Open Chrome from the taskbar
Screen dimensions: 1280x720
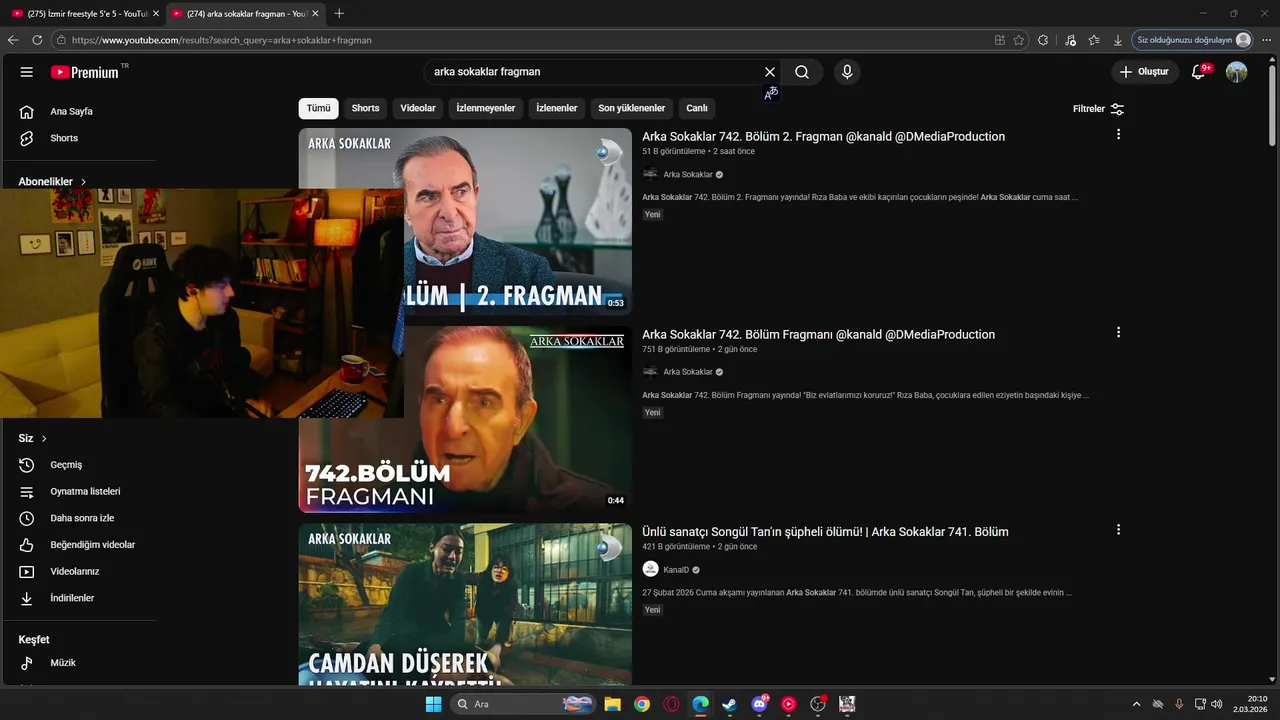(x=642, y=704)
